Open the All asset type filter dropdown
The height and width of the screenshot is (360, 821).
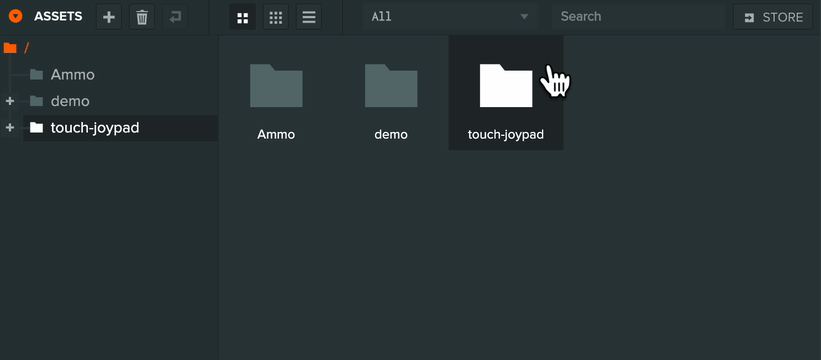pos(450,17)
